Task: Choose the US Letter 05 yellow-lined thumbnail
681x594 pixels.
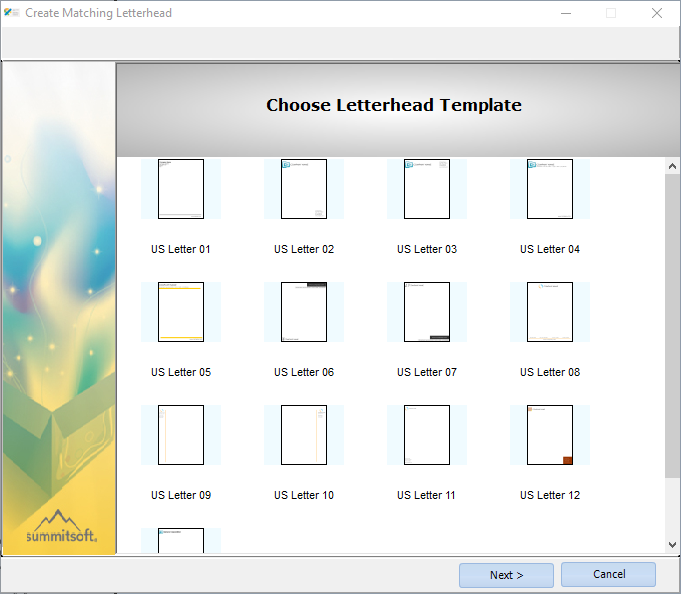Action: [181, 312]
